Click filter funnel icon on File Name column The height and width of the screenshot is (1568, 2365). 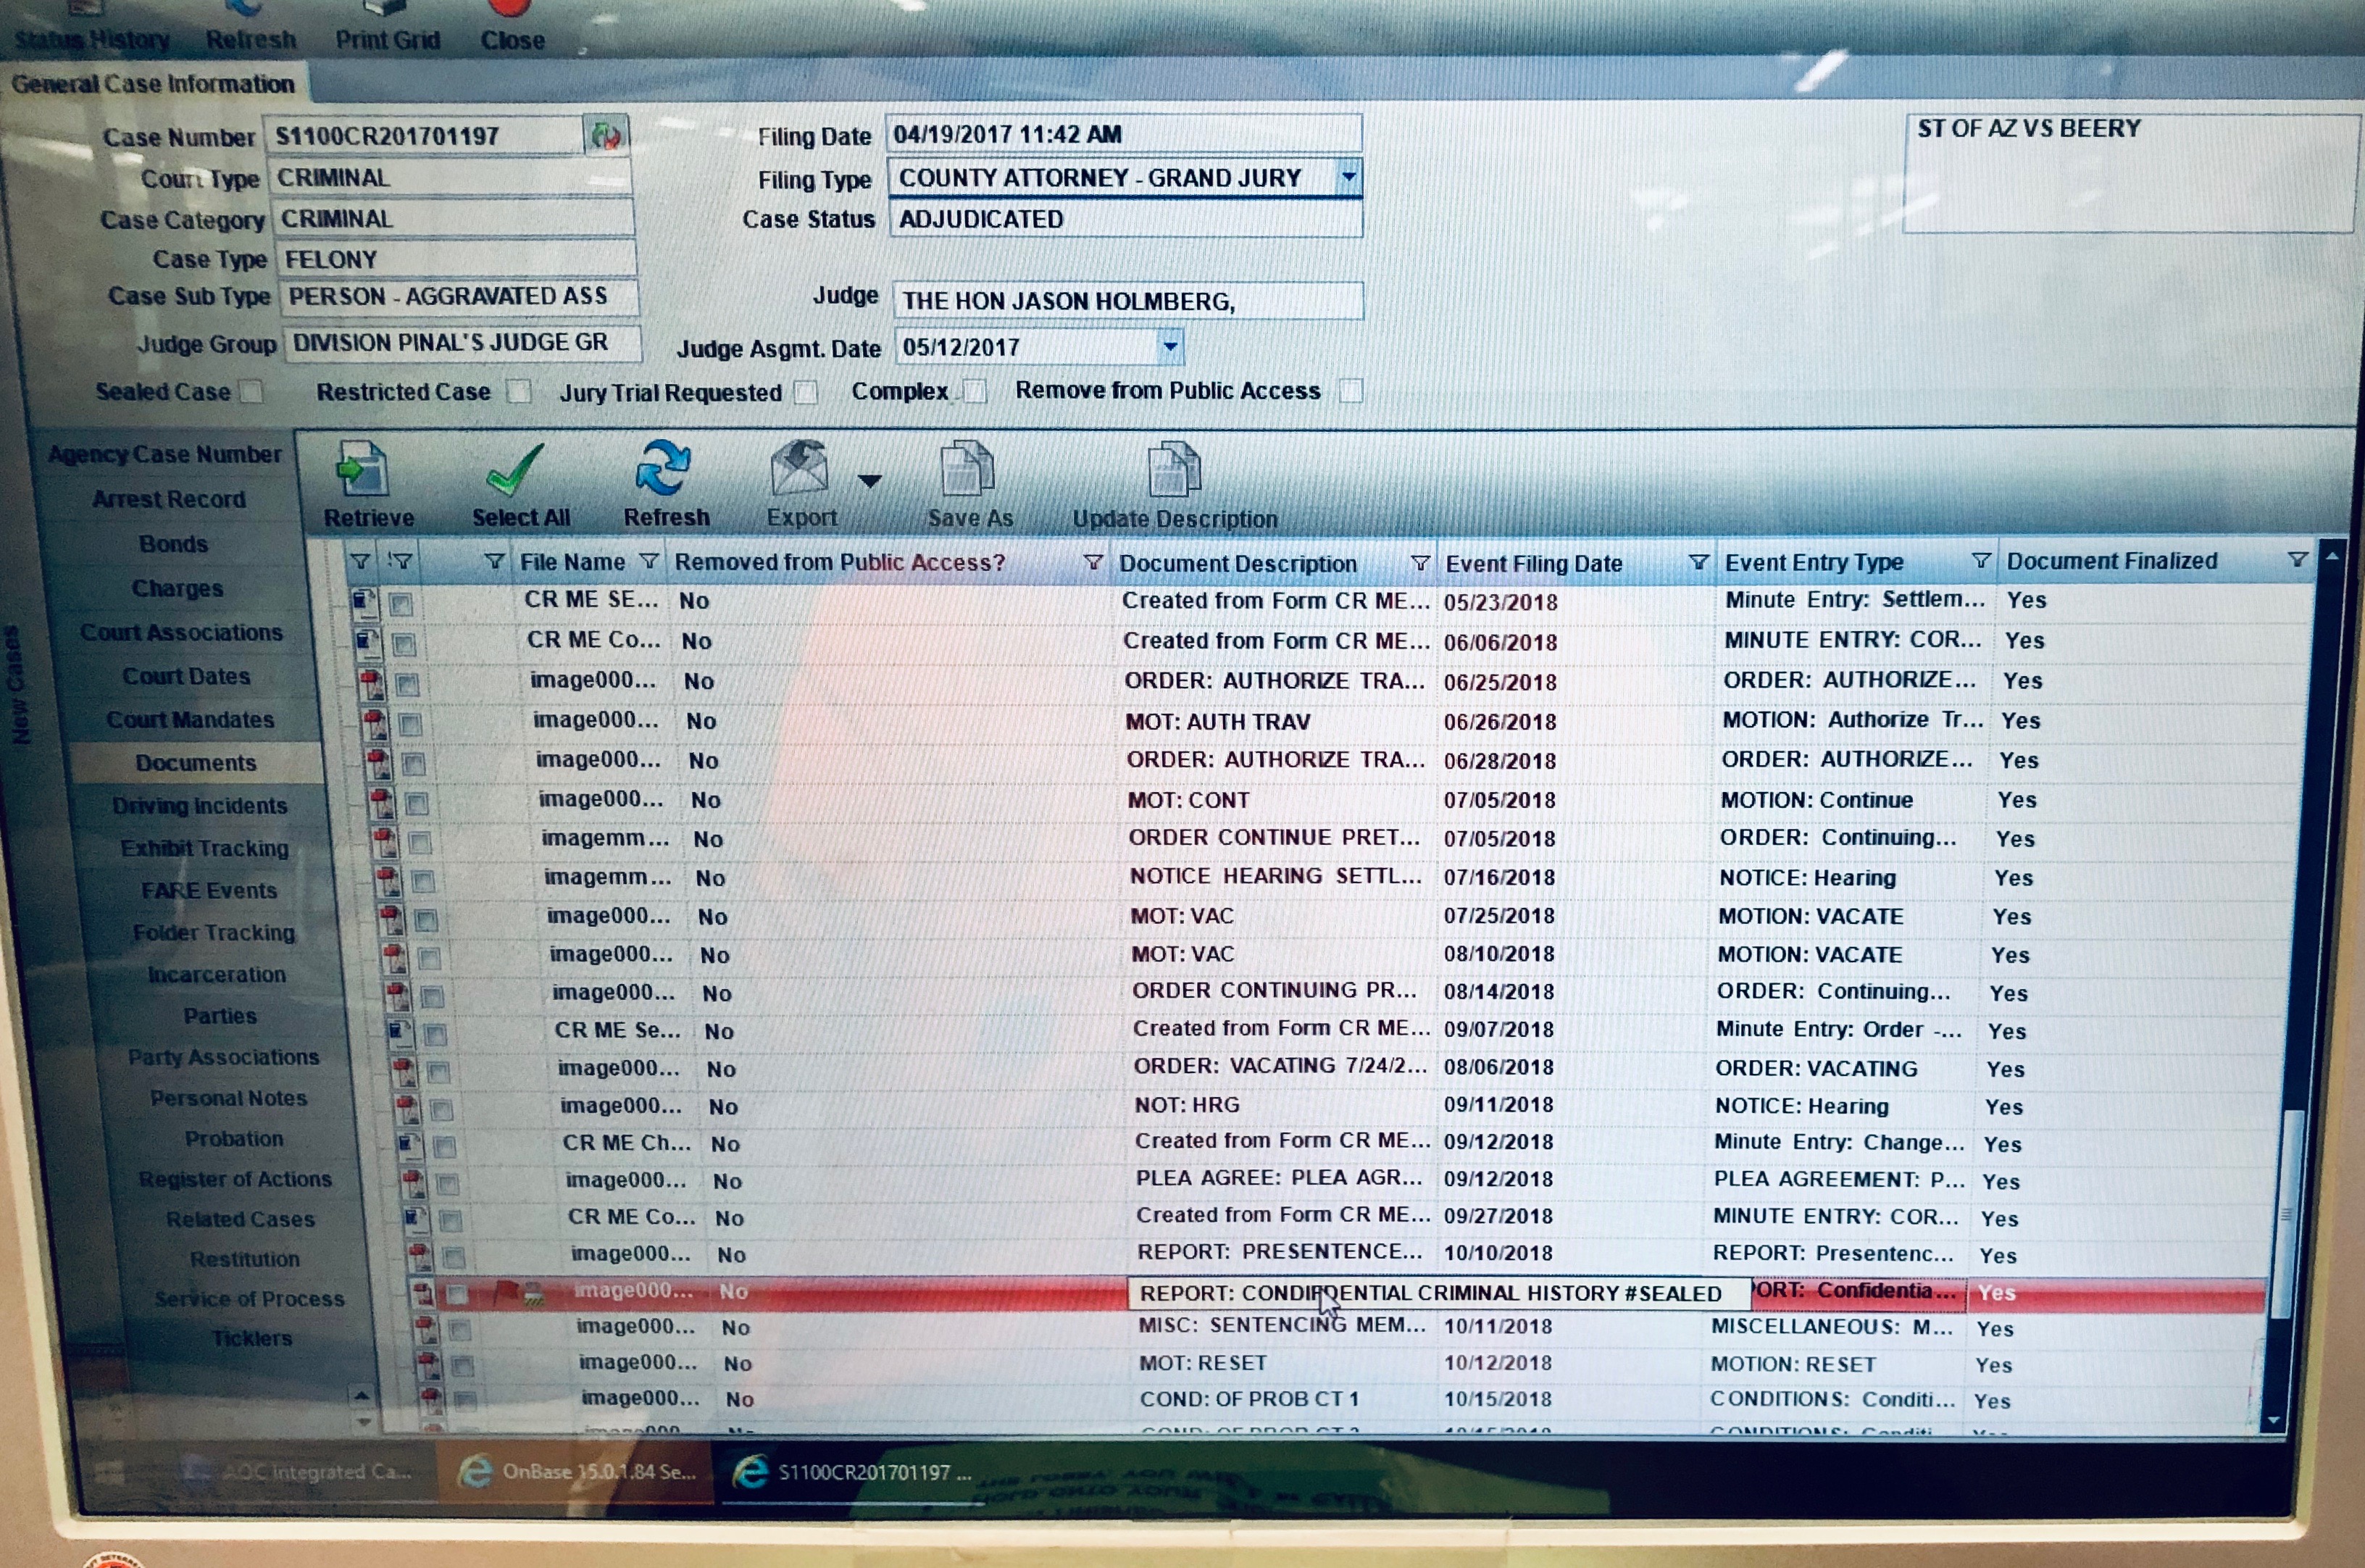(649, 562)
